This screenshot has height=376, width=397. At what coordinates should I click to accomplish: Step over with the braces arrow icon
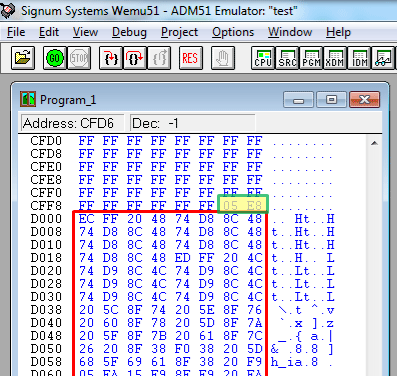click(135, 58)
